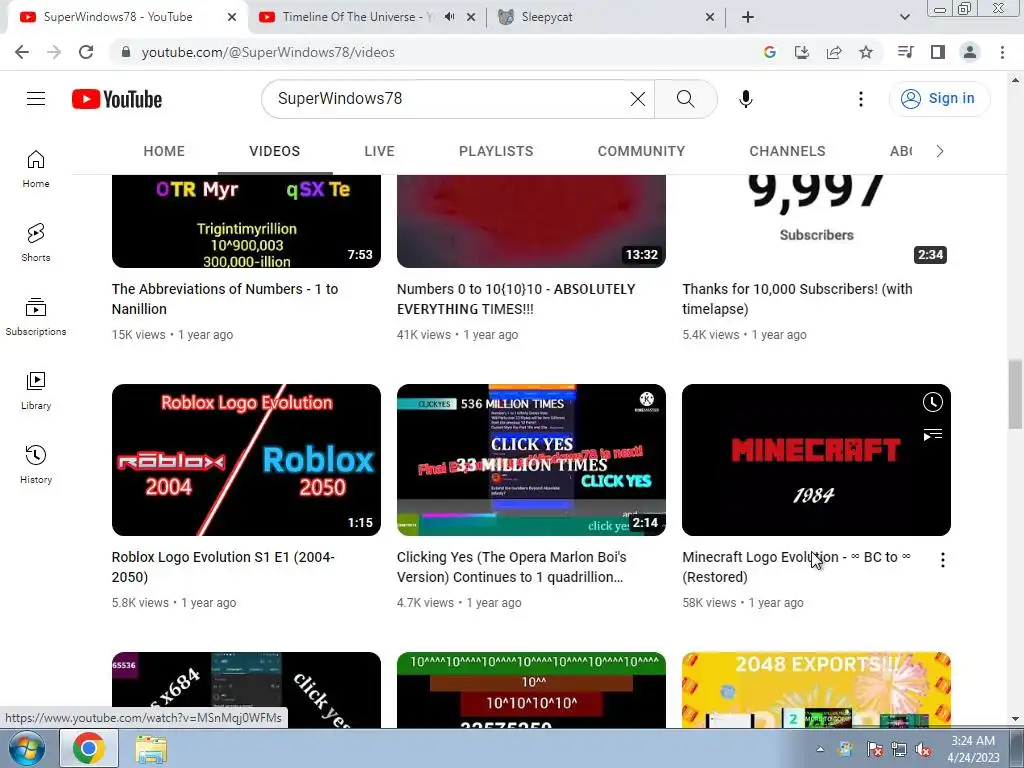Open YouTube settings three-dot menu

(x=860, y=99)
